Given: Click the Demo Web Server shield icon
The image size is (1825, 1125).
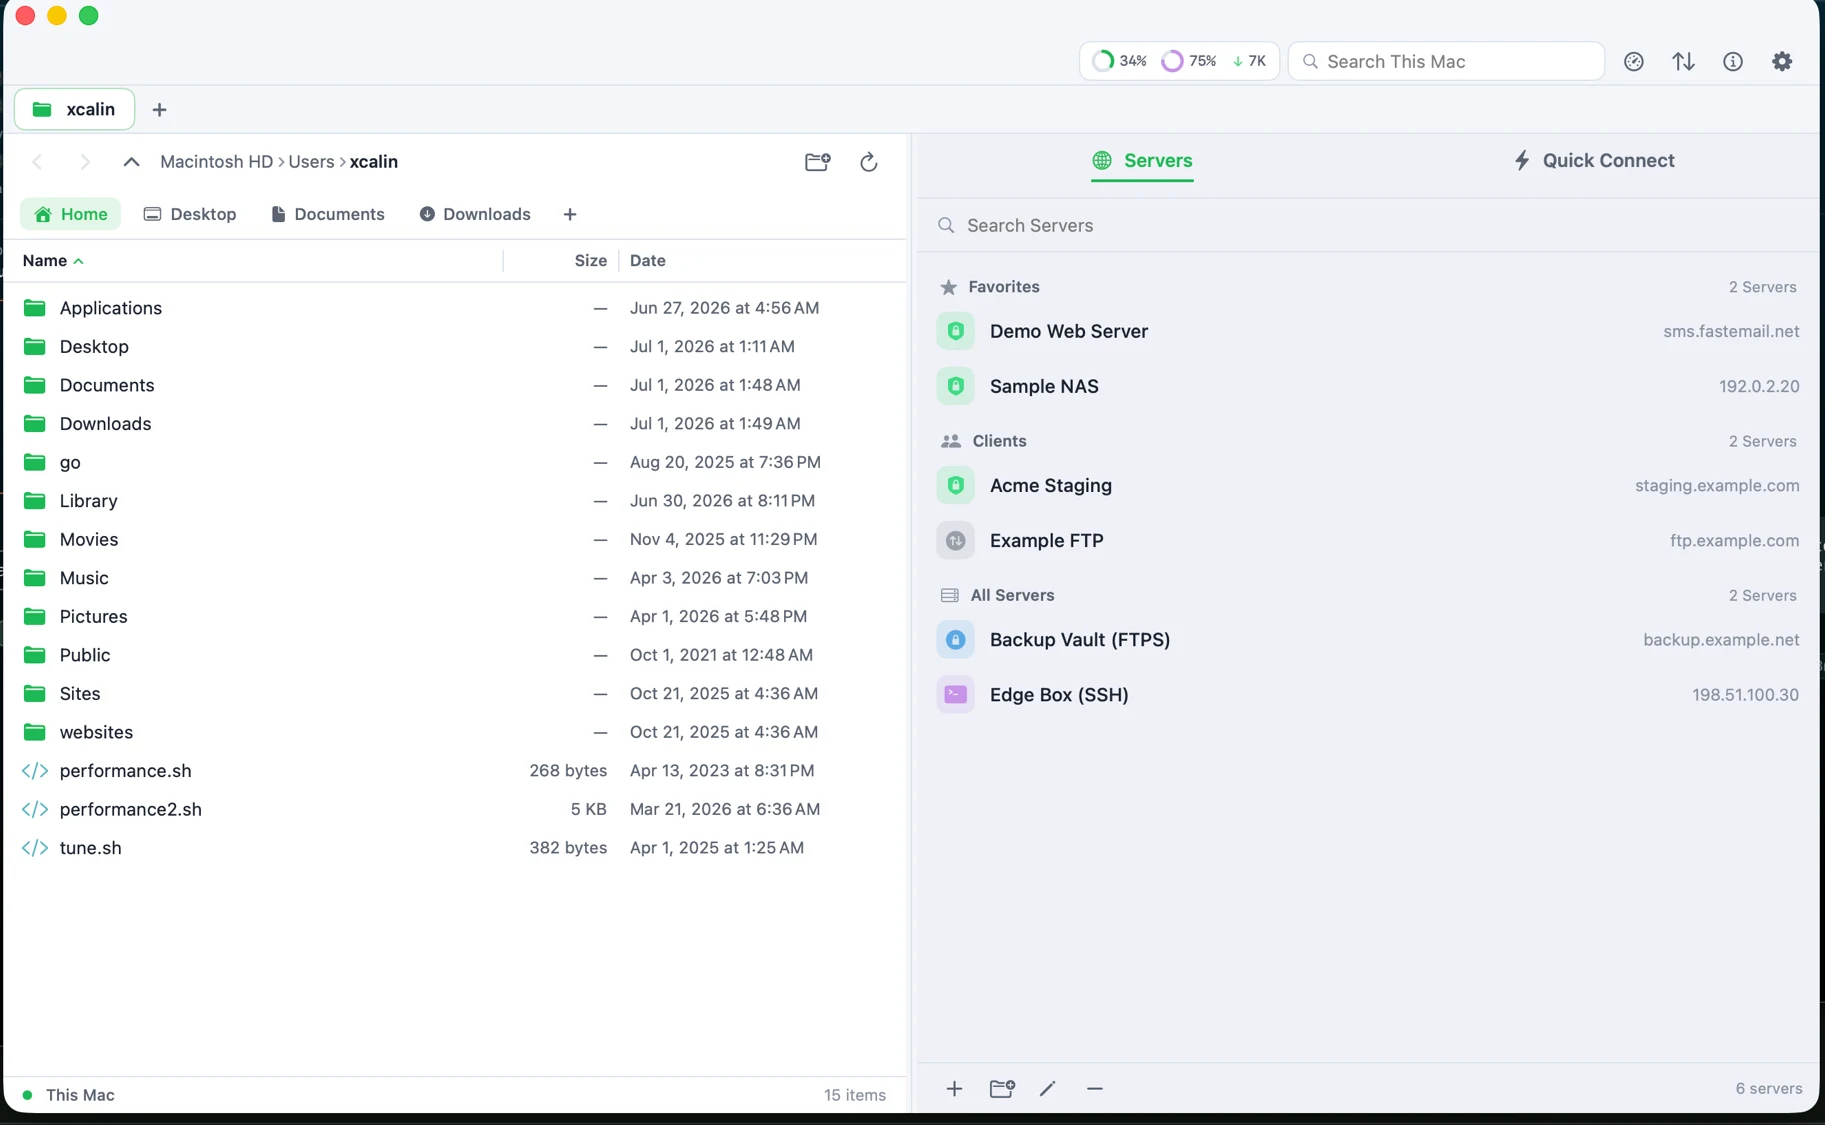Looking at the screenshot, I should (x=955, y=331).
